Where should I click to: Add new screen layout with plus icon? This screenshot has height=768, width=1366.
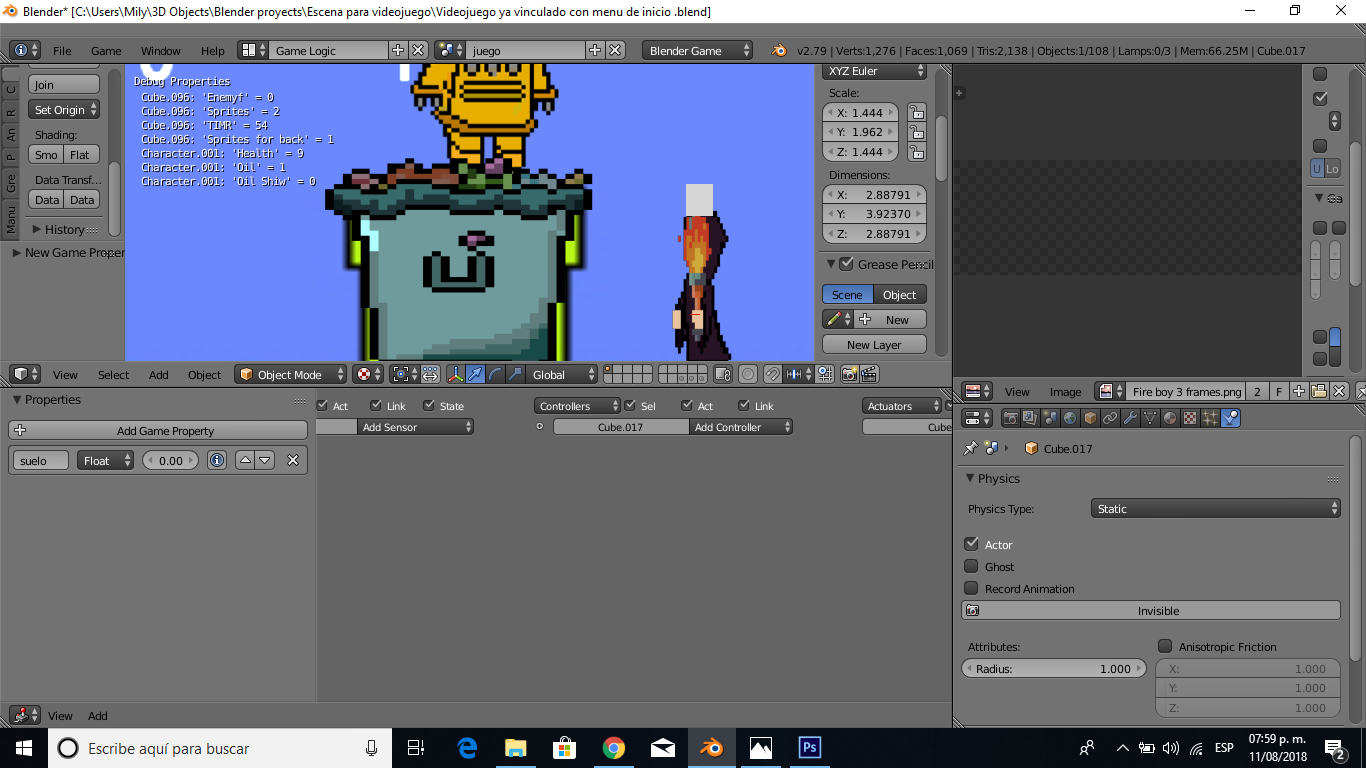coord(398,50)
